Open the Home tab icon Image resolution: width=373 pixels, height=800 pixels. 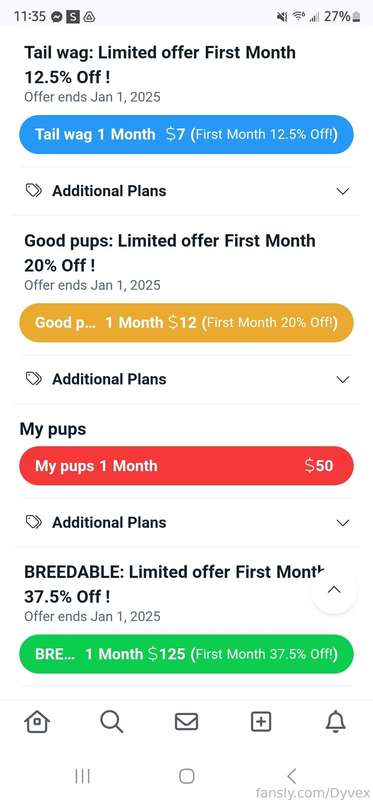coord(37,722)
